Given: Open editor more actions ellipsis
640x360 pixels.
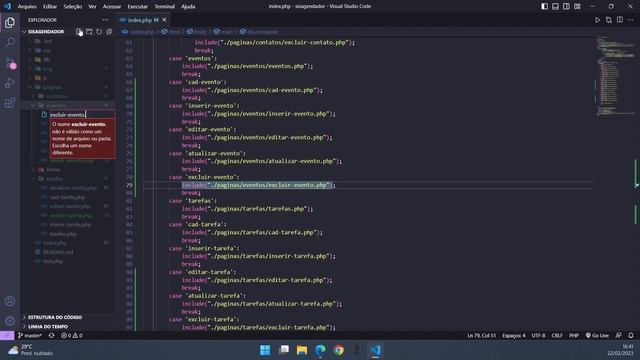Looking at the screenshot, I should pos(631,20).
